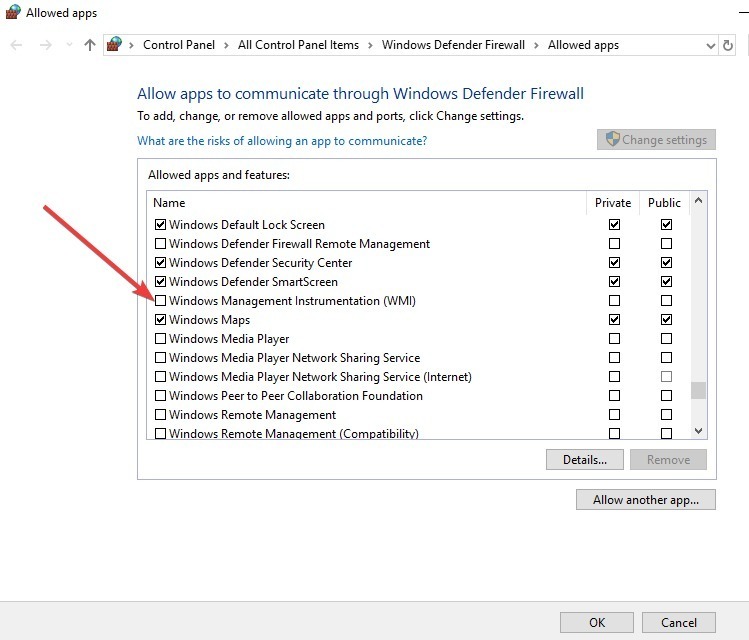749x640 pixels.
Task: Click the Allowed apps title bar icon
Action: [x=13, y=12]
